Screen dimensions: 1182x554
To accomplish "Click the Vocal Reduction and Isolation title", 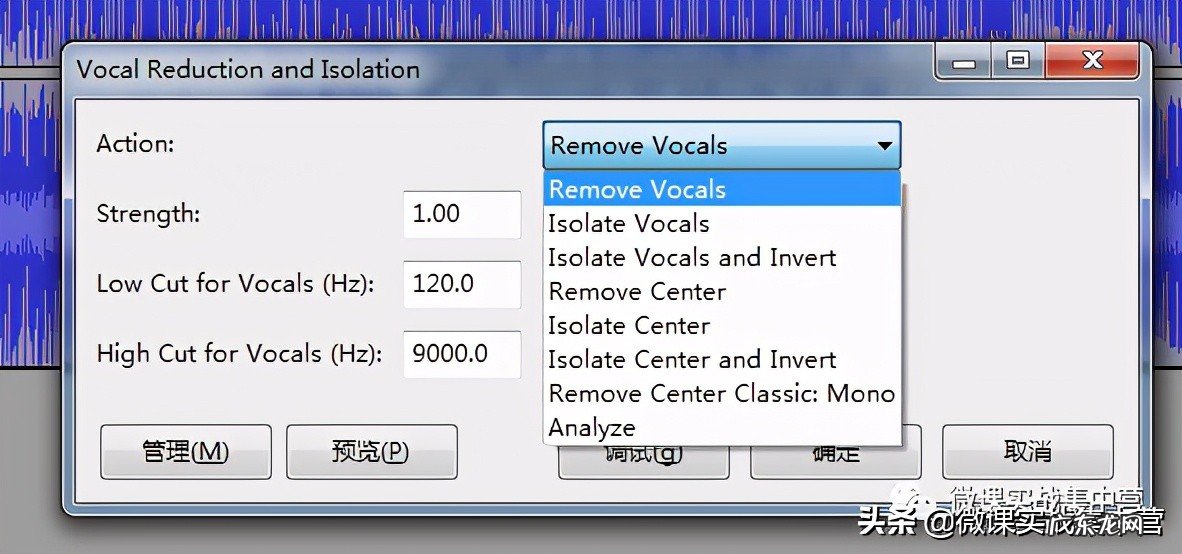I will (x=248, y=69).
